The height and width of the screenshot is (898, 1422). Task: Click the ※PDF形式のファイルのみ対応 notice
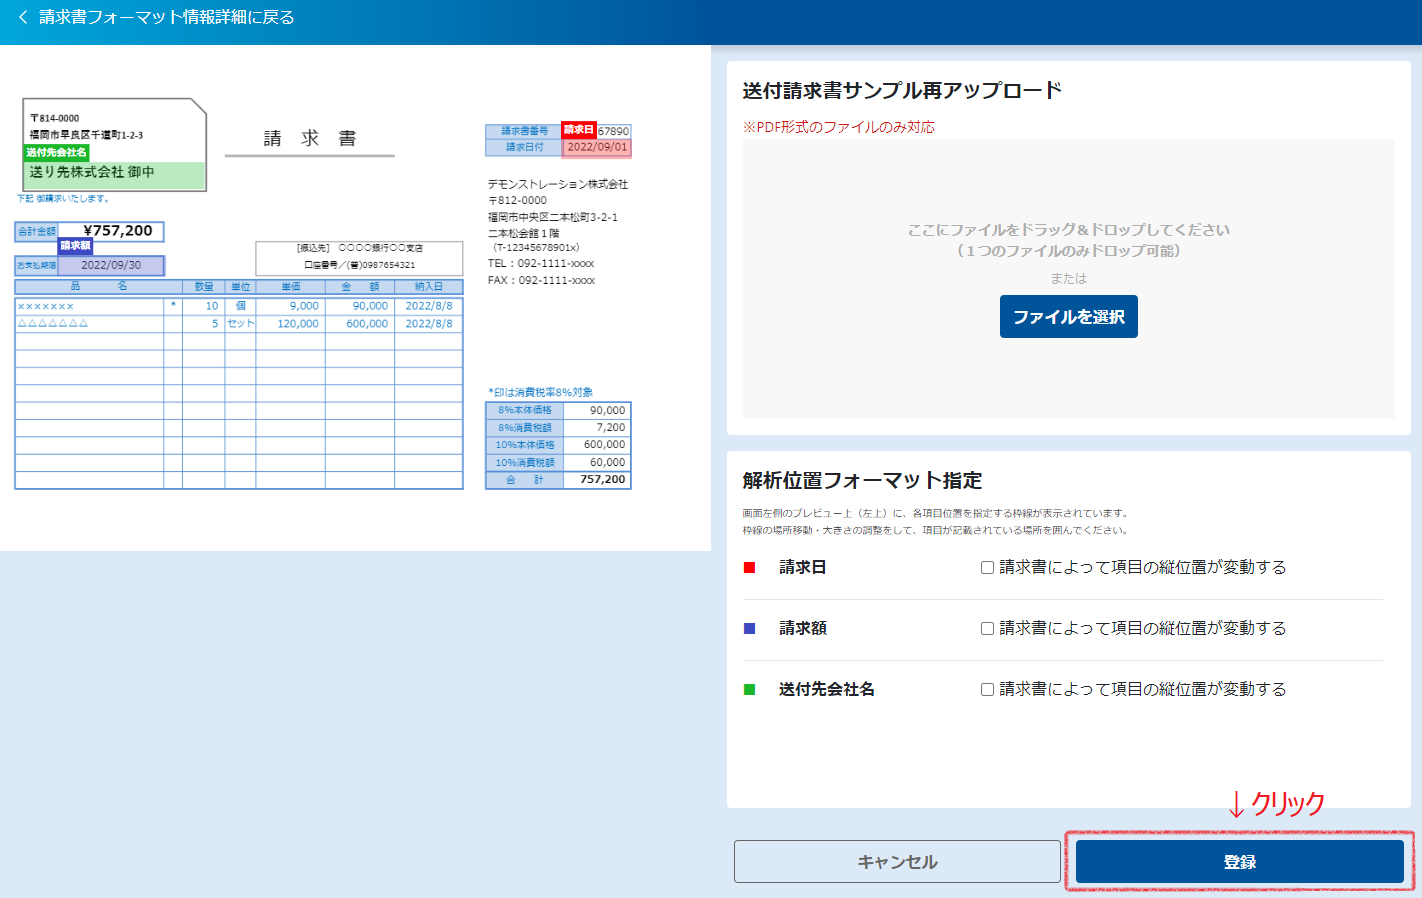coord(839,127)
